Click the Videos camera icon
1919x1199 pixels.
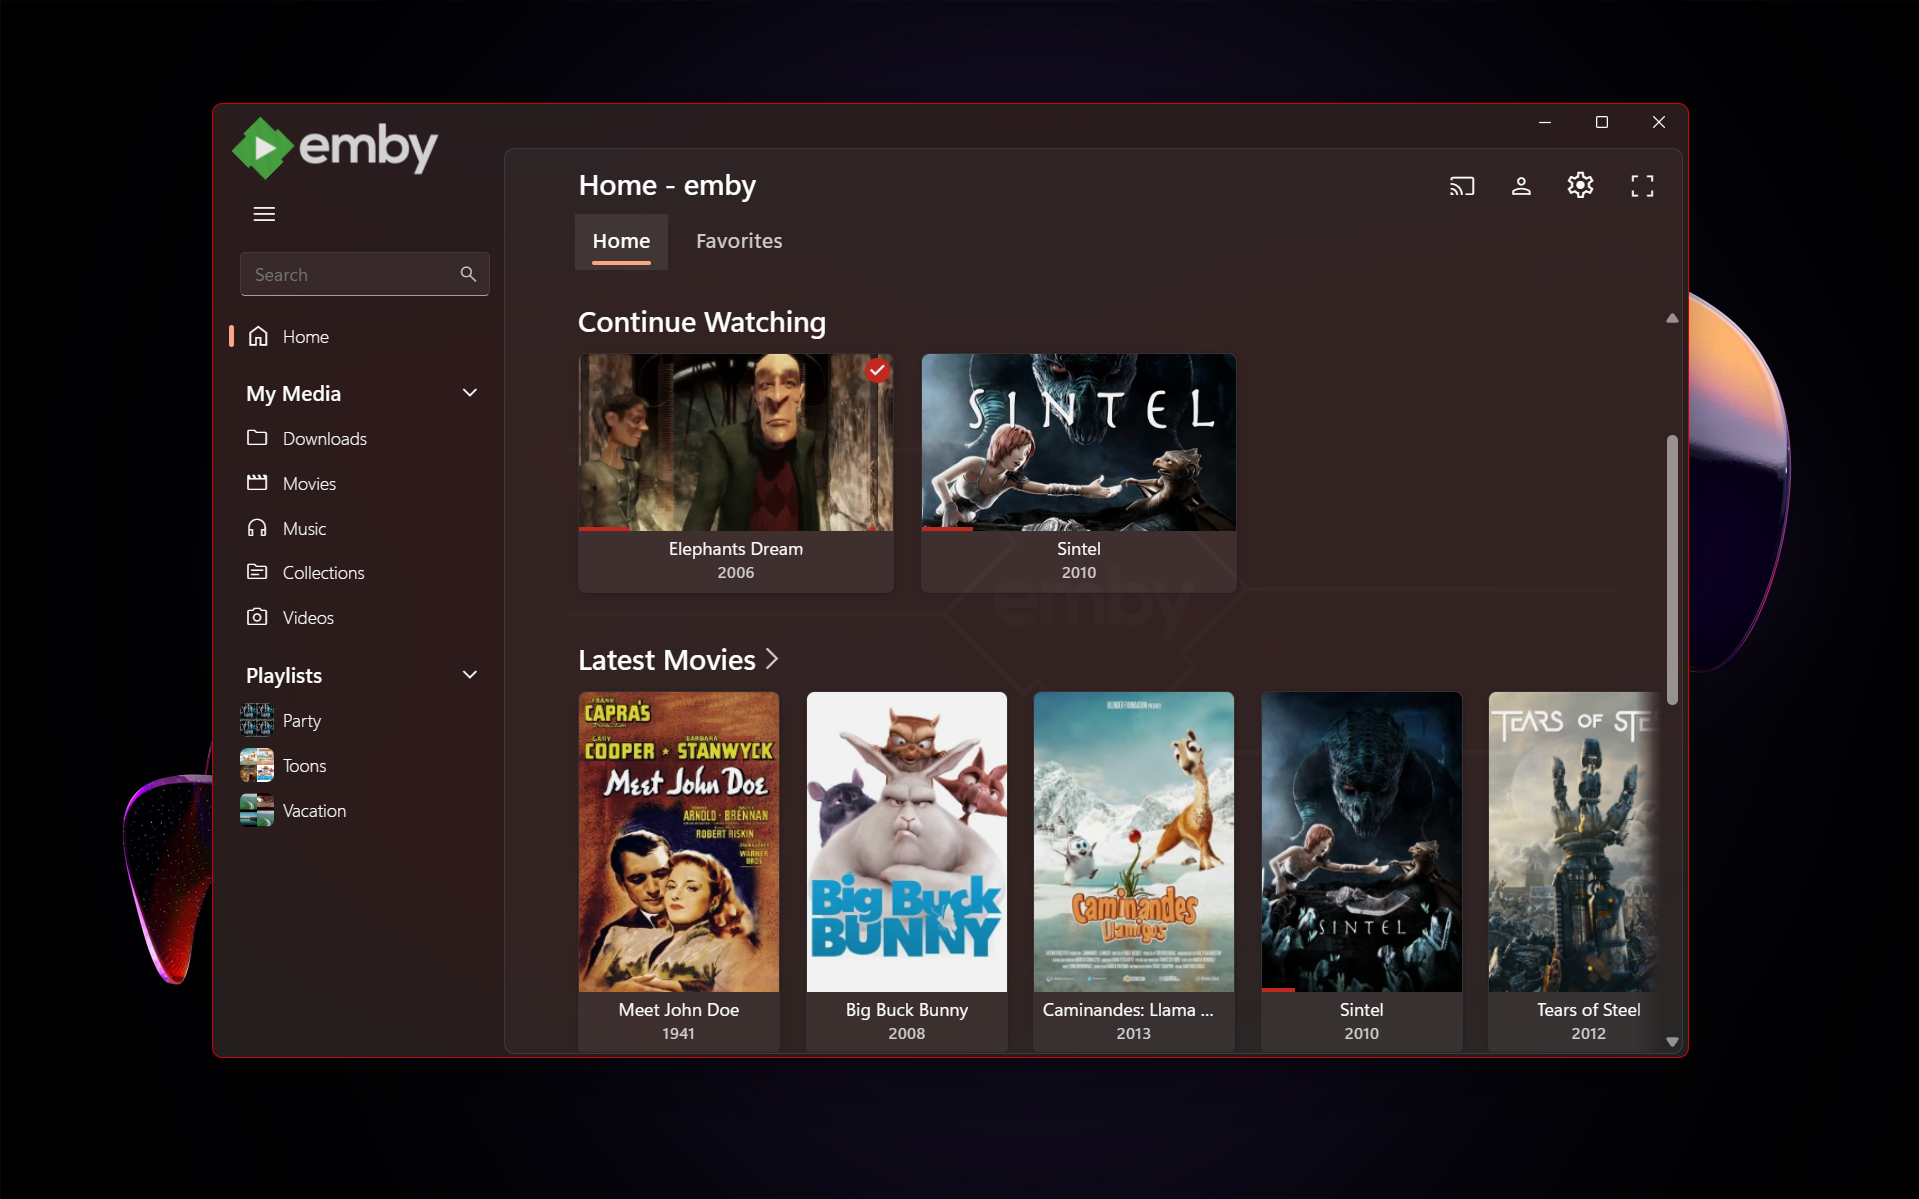pyautogui.click(x=257, y=617)
